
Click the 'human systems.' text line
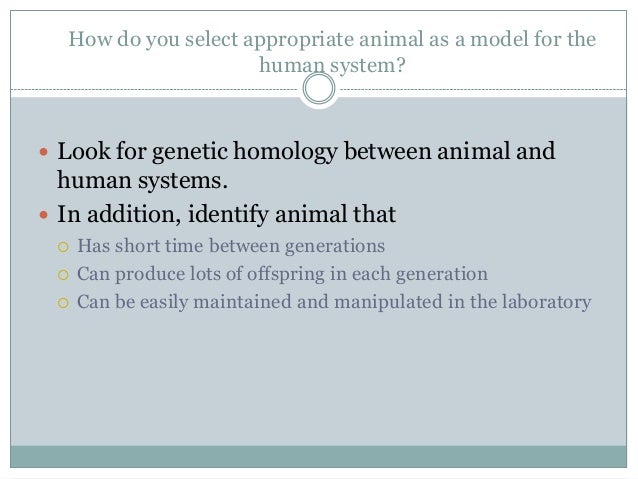click(142, 180)
